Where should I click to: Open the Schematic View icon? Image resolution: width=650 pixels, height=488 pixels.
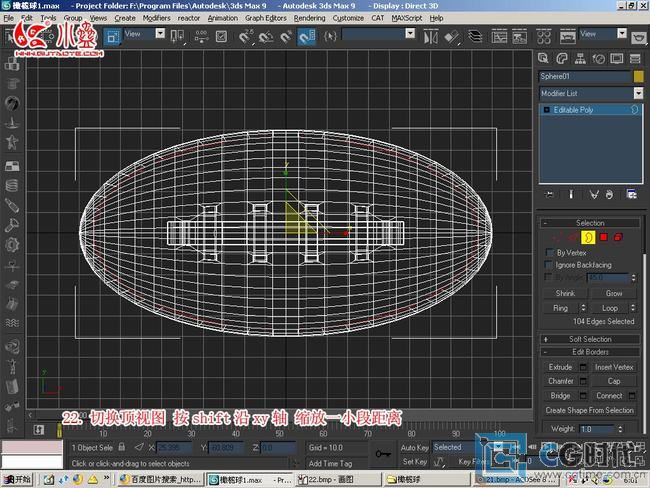point(519,37)
